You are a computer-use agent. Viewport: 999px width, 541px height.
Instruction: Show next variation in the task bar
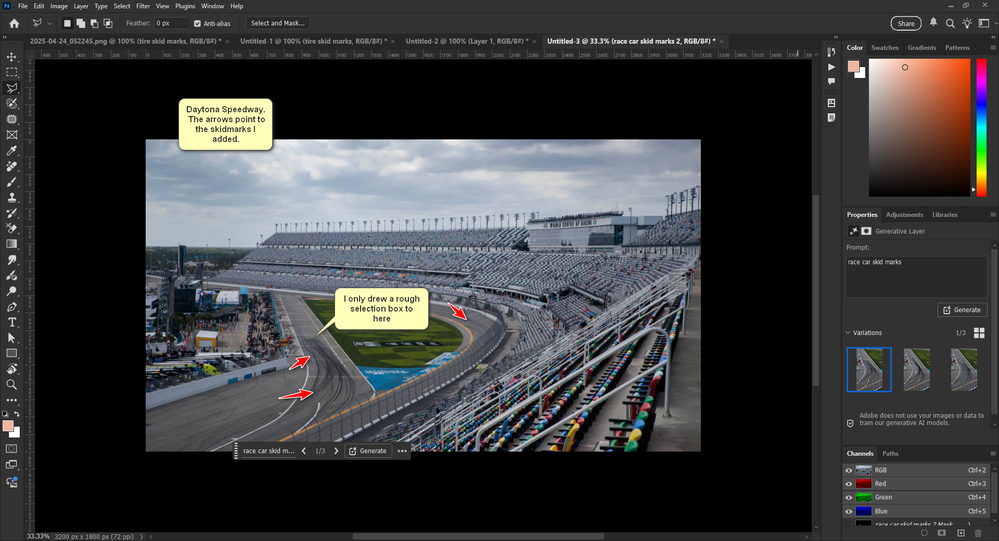pyautogui.click(x=336, y=451)
